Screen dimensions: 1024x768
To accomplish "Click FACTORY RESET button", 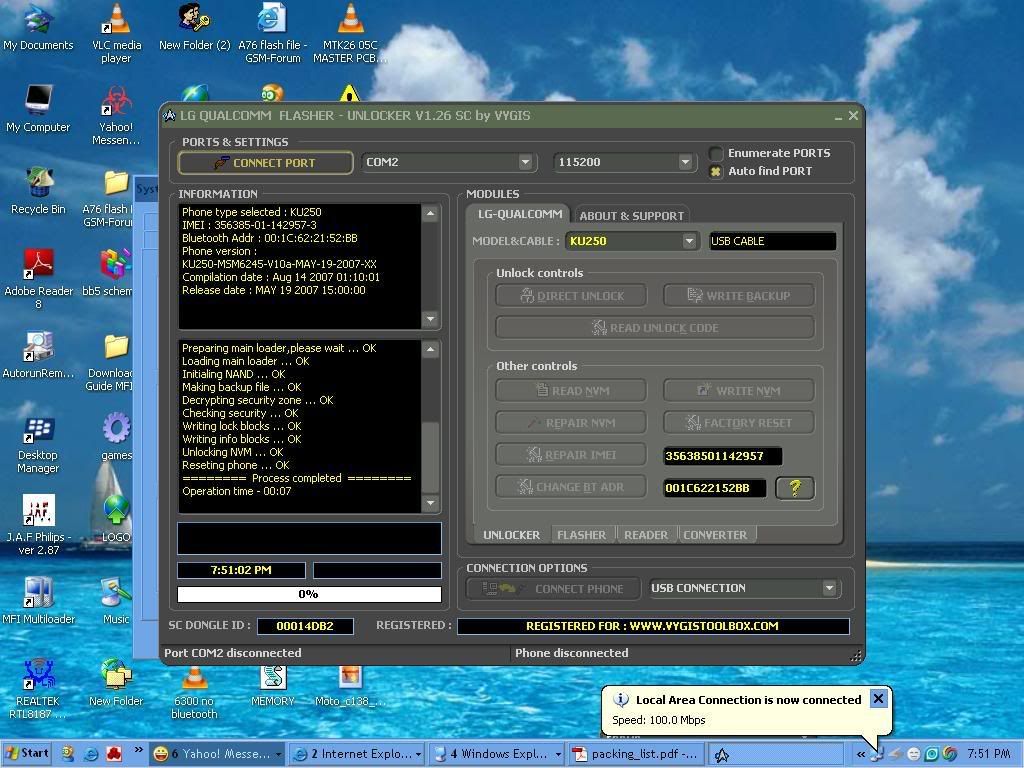I will 739,423.
